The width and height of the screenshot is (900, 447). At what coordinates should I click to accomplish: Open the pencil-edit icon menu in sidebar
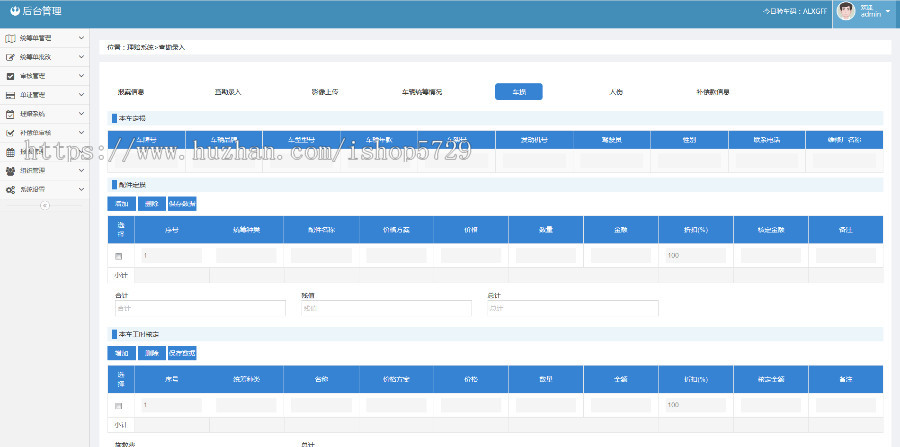(10, 57)
